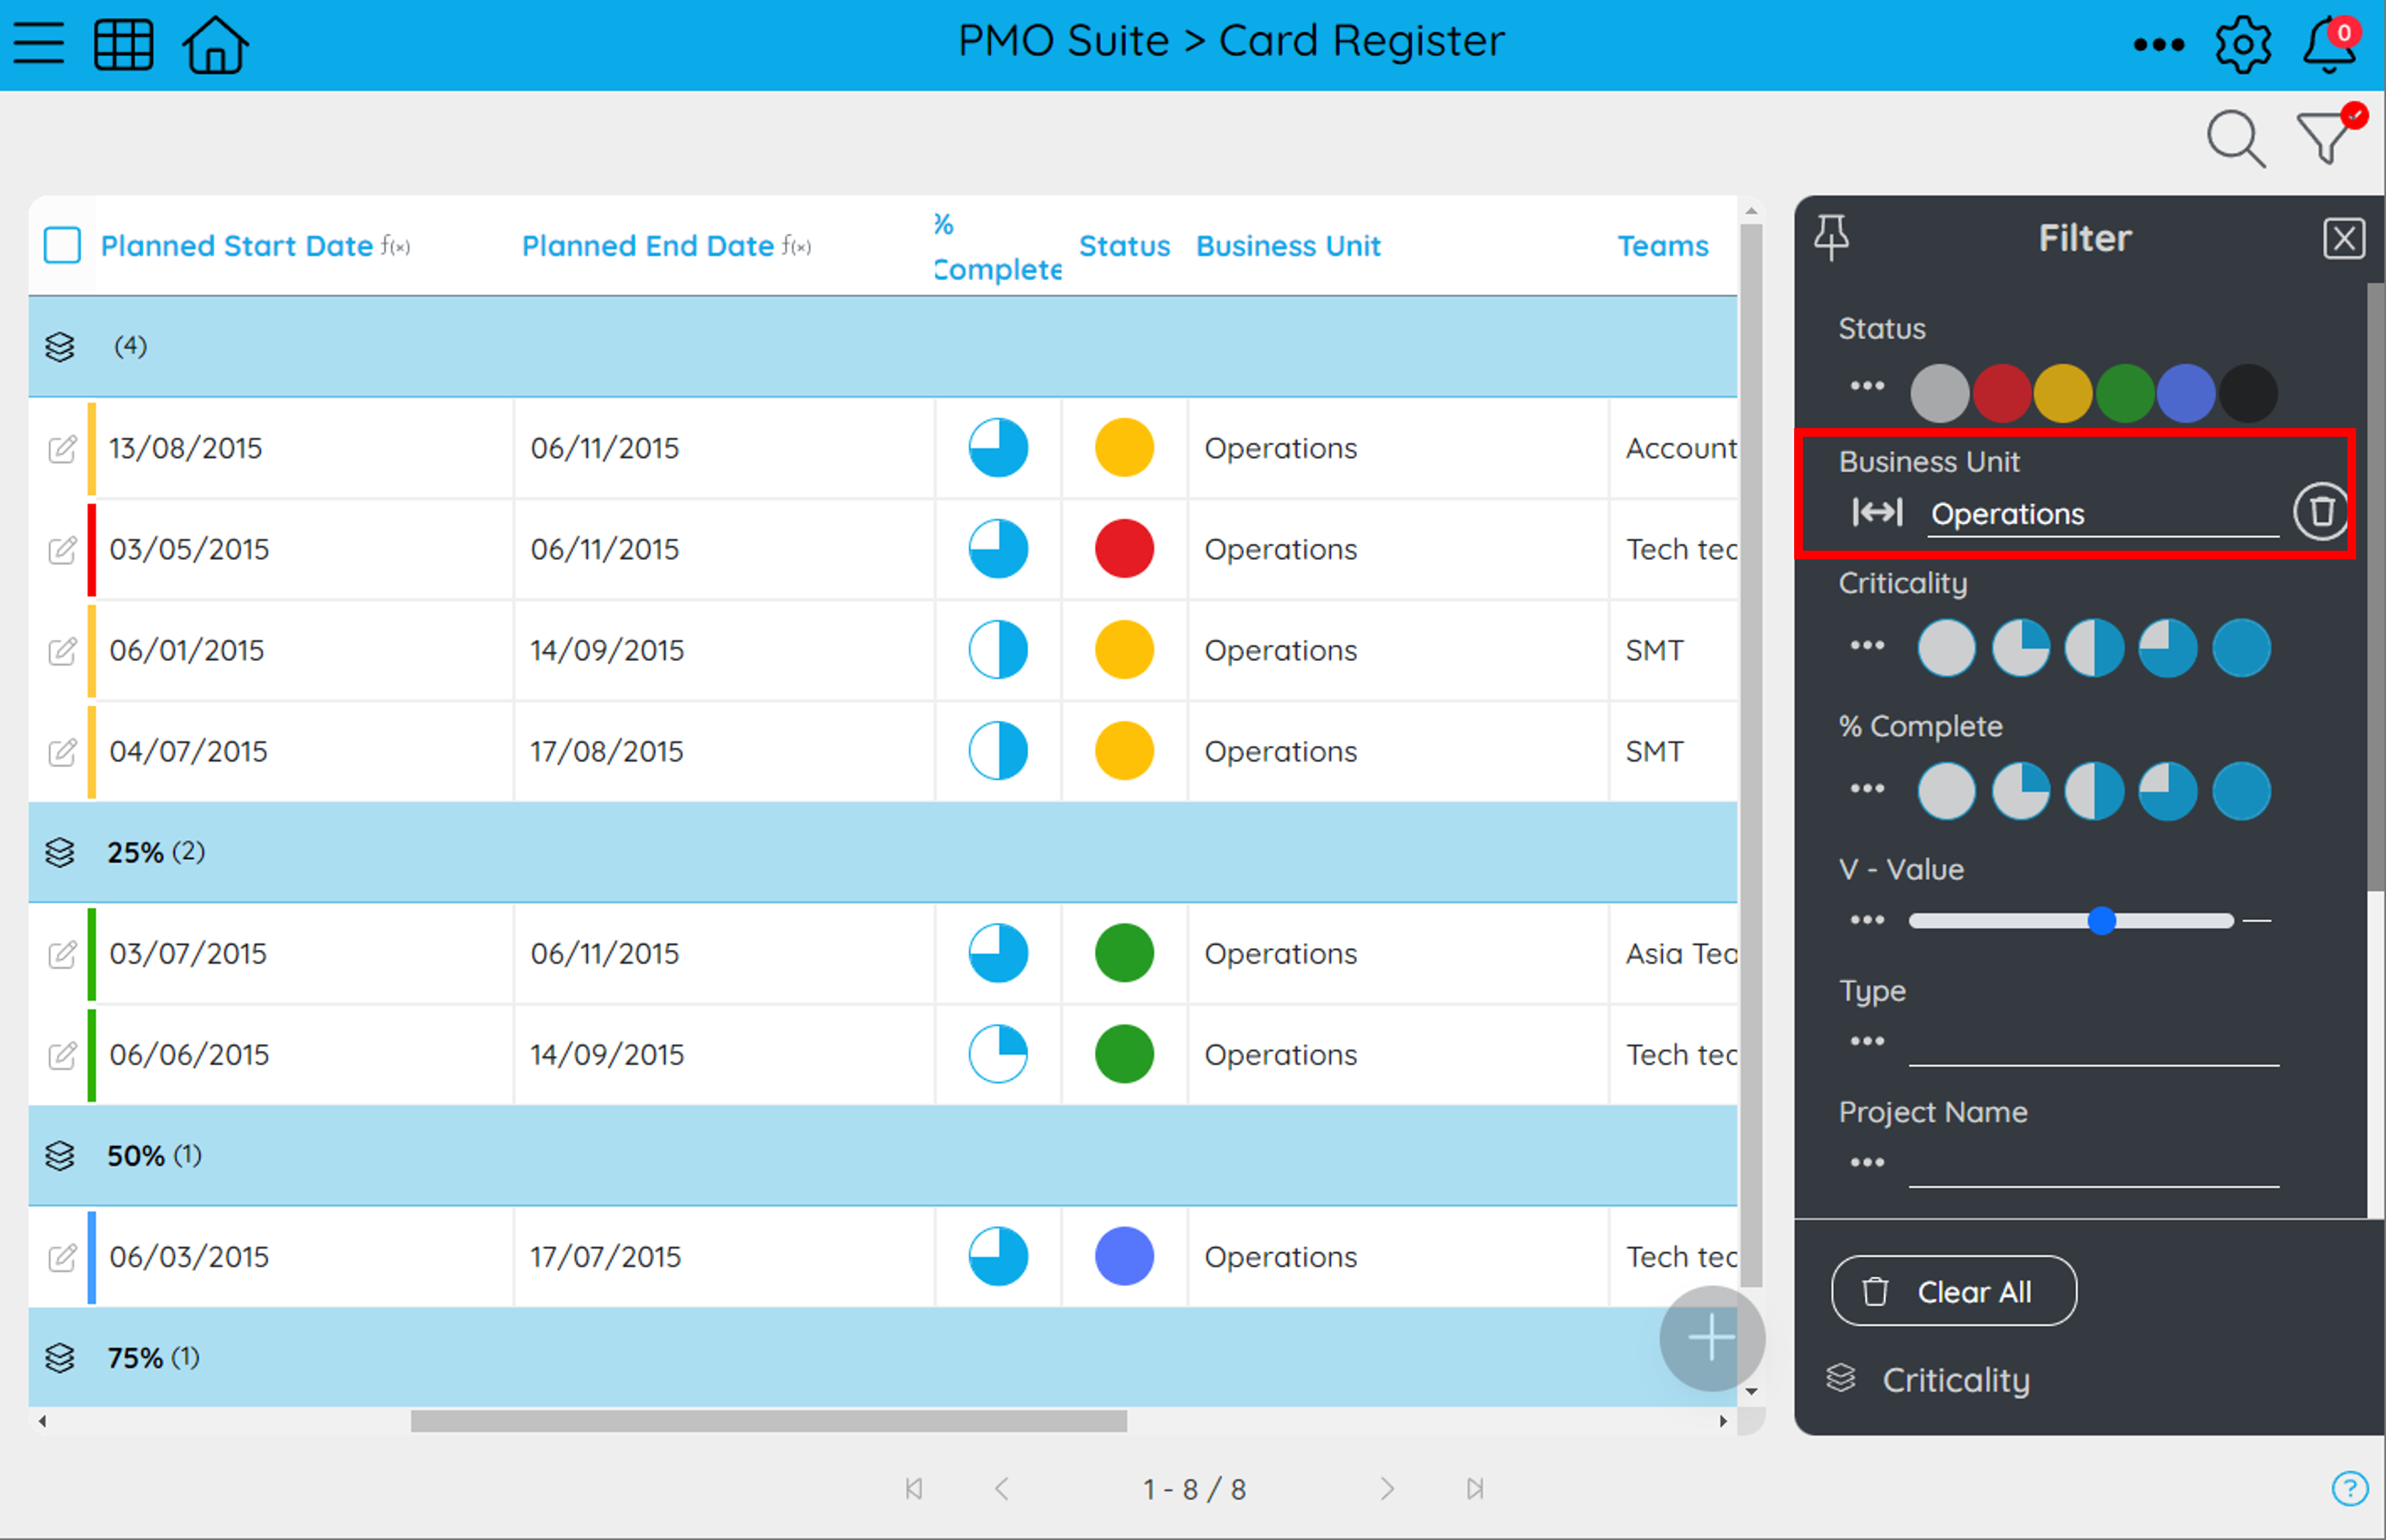
Task: Sort by Planned End Date column
Action: (x=648, y=246)
